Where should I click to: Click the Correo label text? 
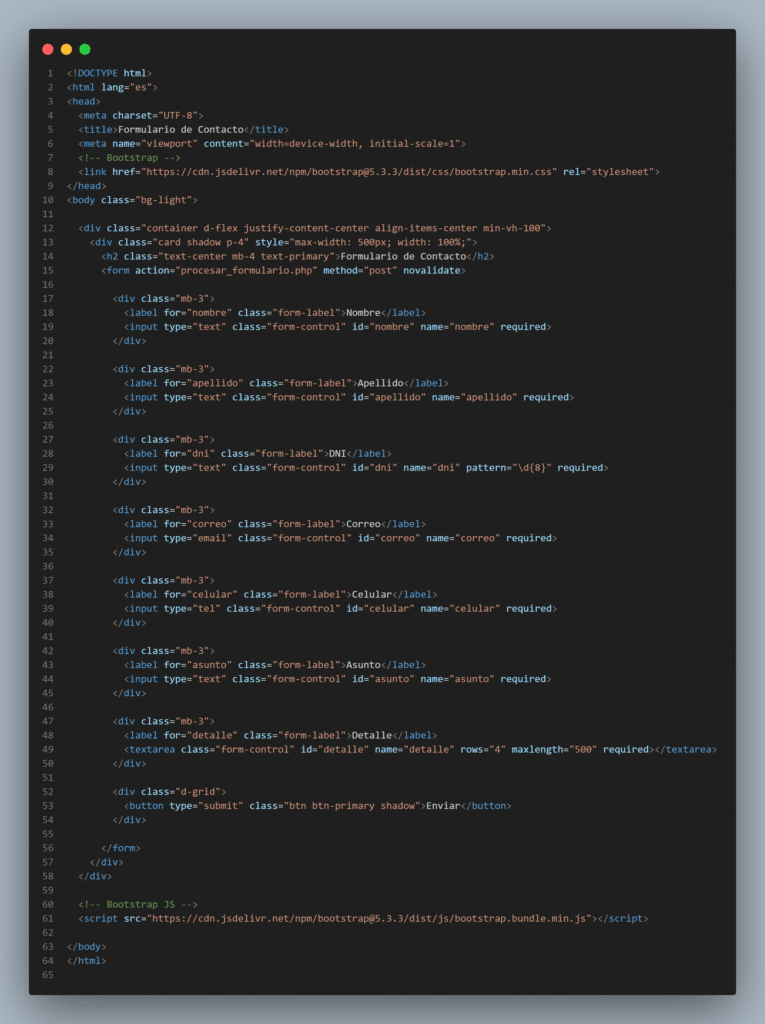(363, 524)
